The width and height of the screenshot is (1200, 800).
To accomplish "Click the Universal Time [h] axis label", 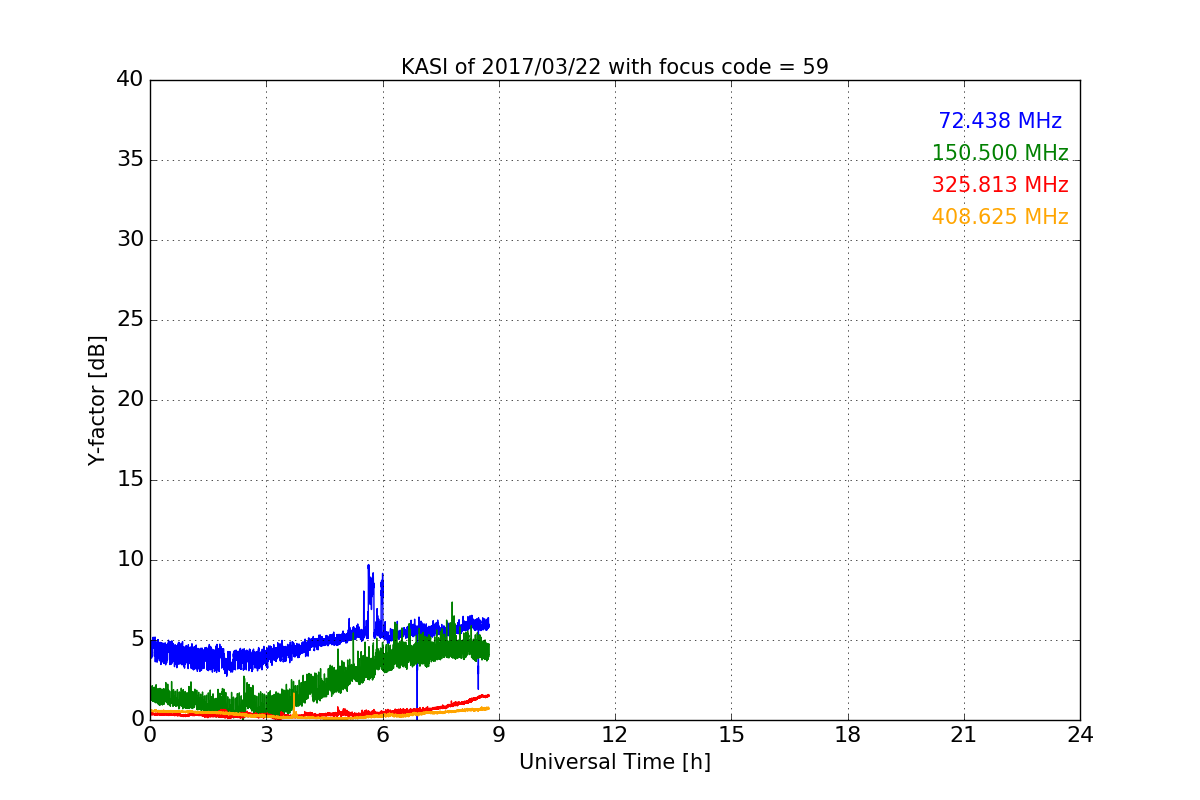I will coord(615,762).
